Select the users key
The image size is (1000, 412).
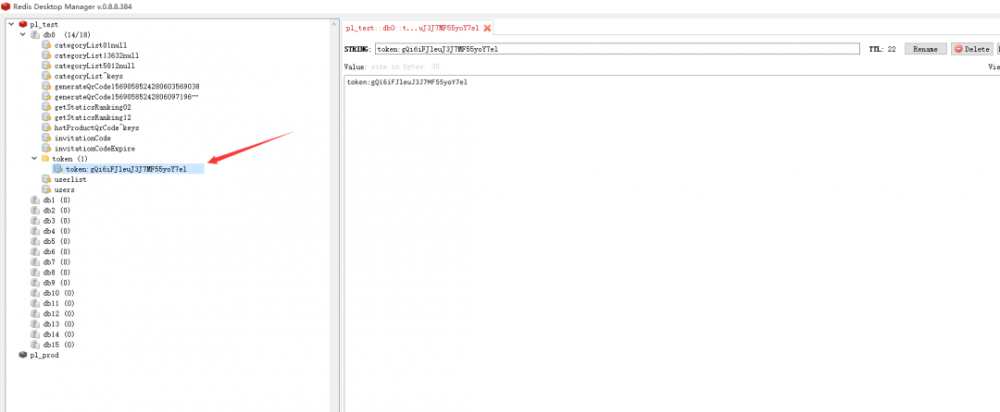click(64, 189)
